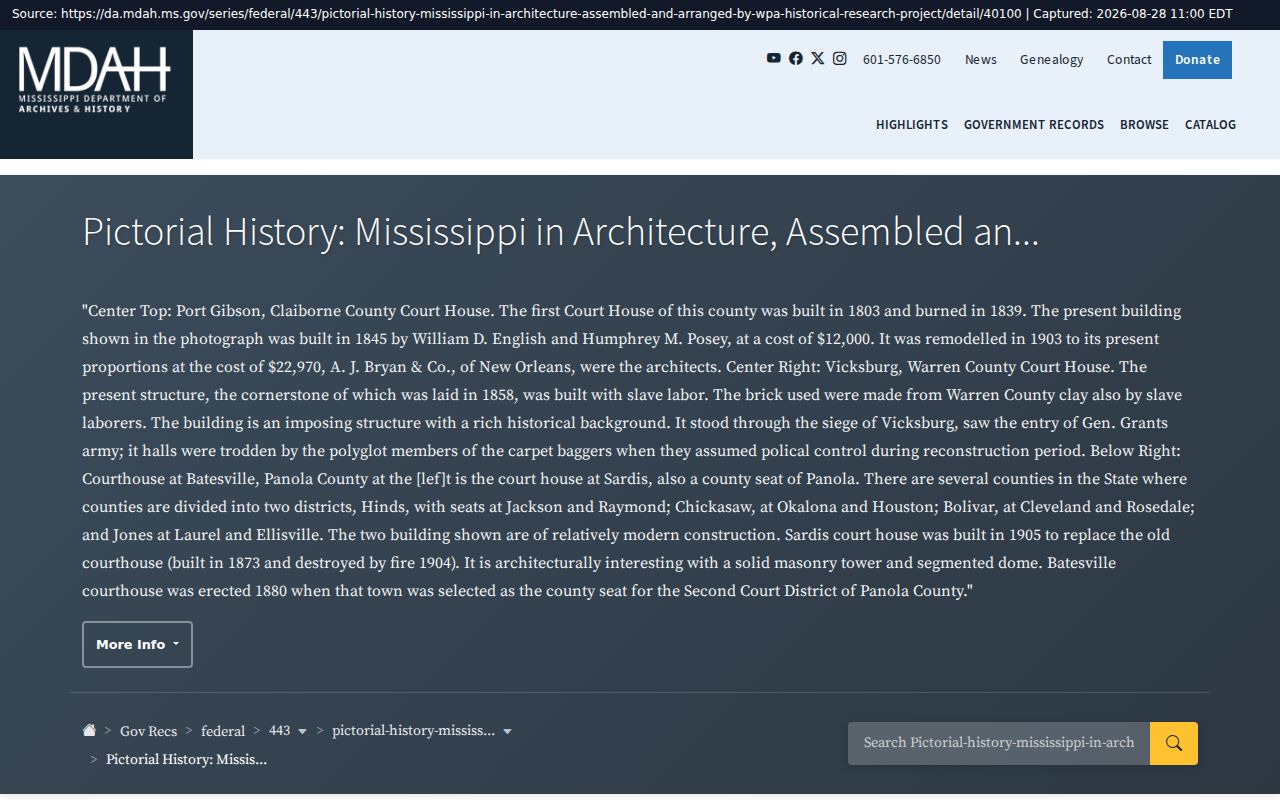Click the Donate button

[1197, 60]
